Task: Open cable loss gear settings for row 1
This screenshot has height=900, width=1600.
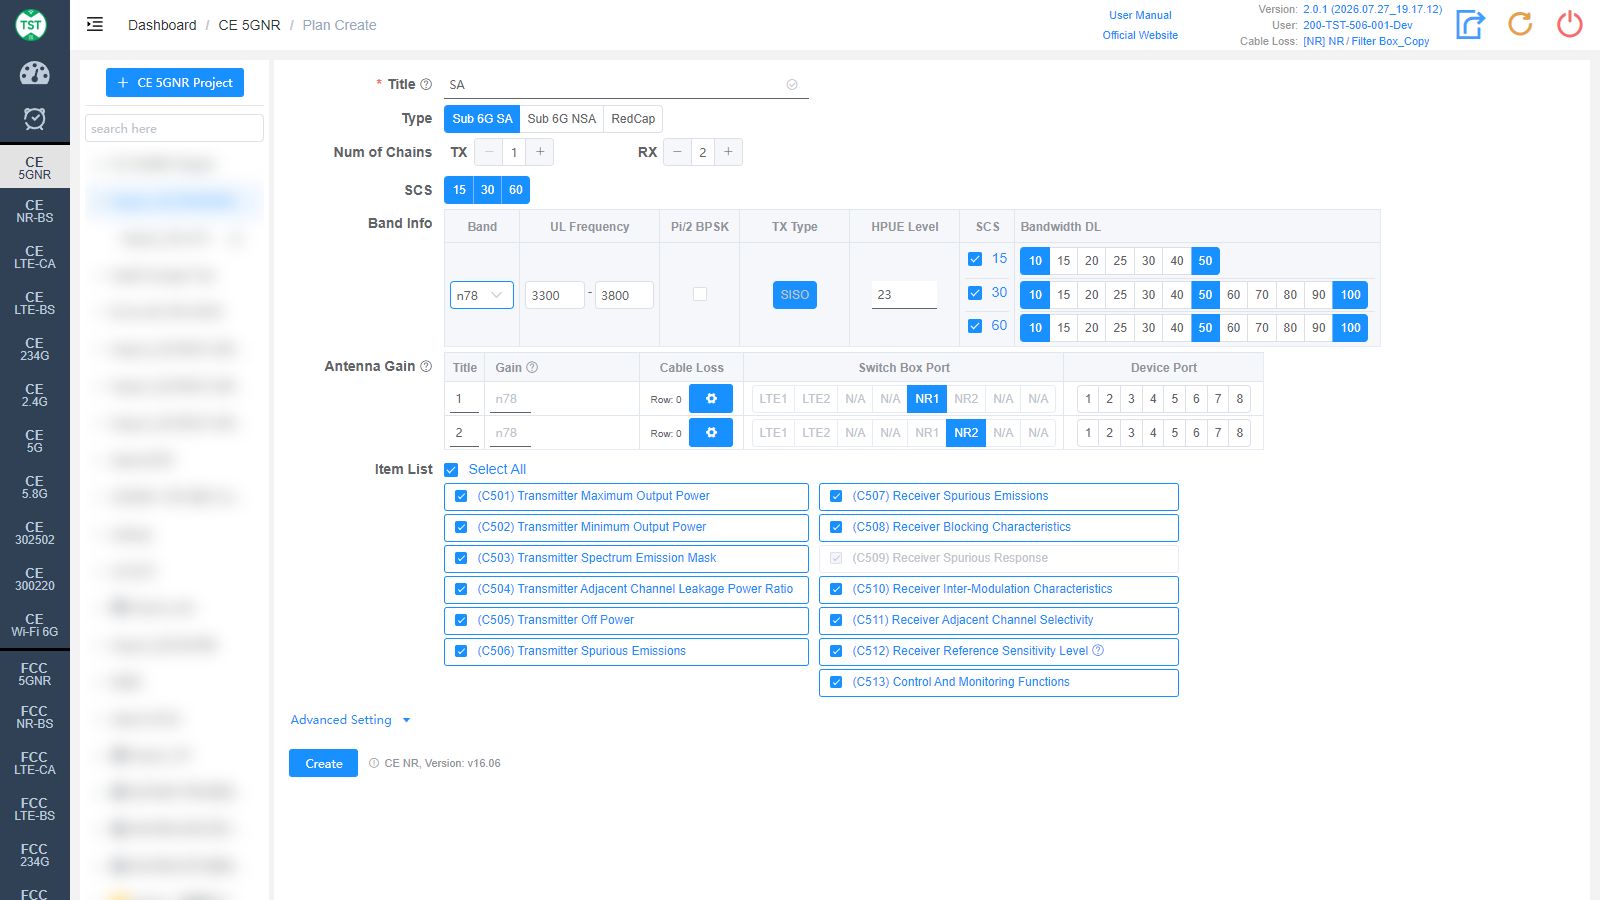Action: (x=711, y=399)
